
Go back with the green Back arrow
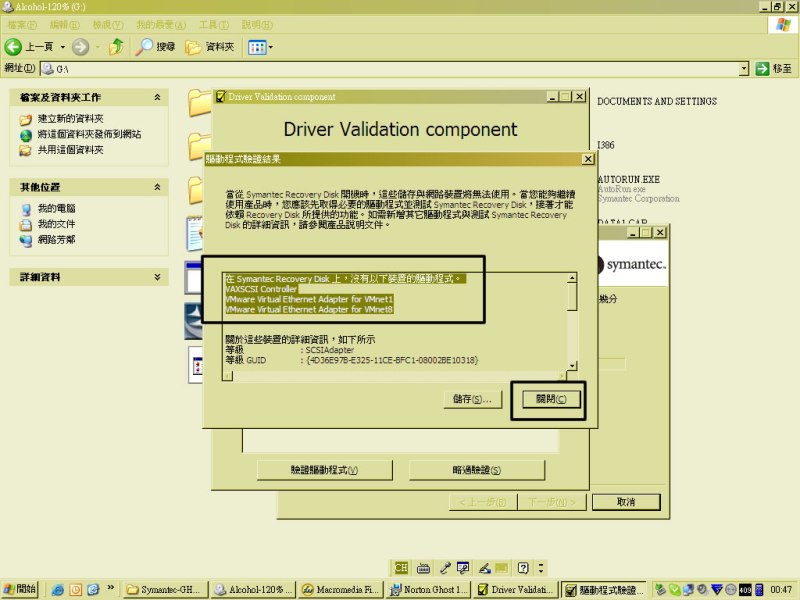[13, 47]
